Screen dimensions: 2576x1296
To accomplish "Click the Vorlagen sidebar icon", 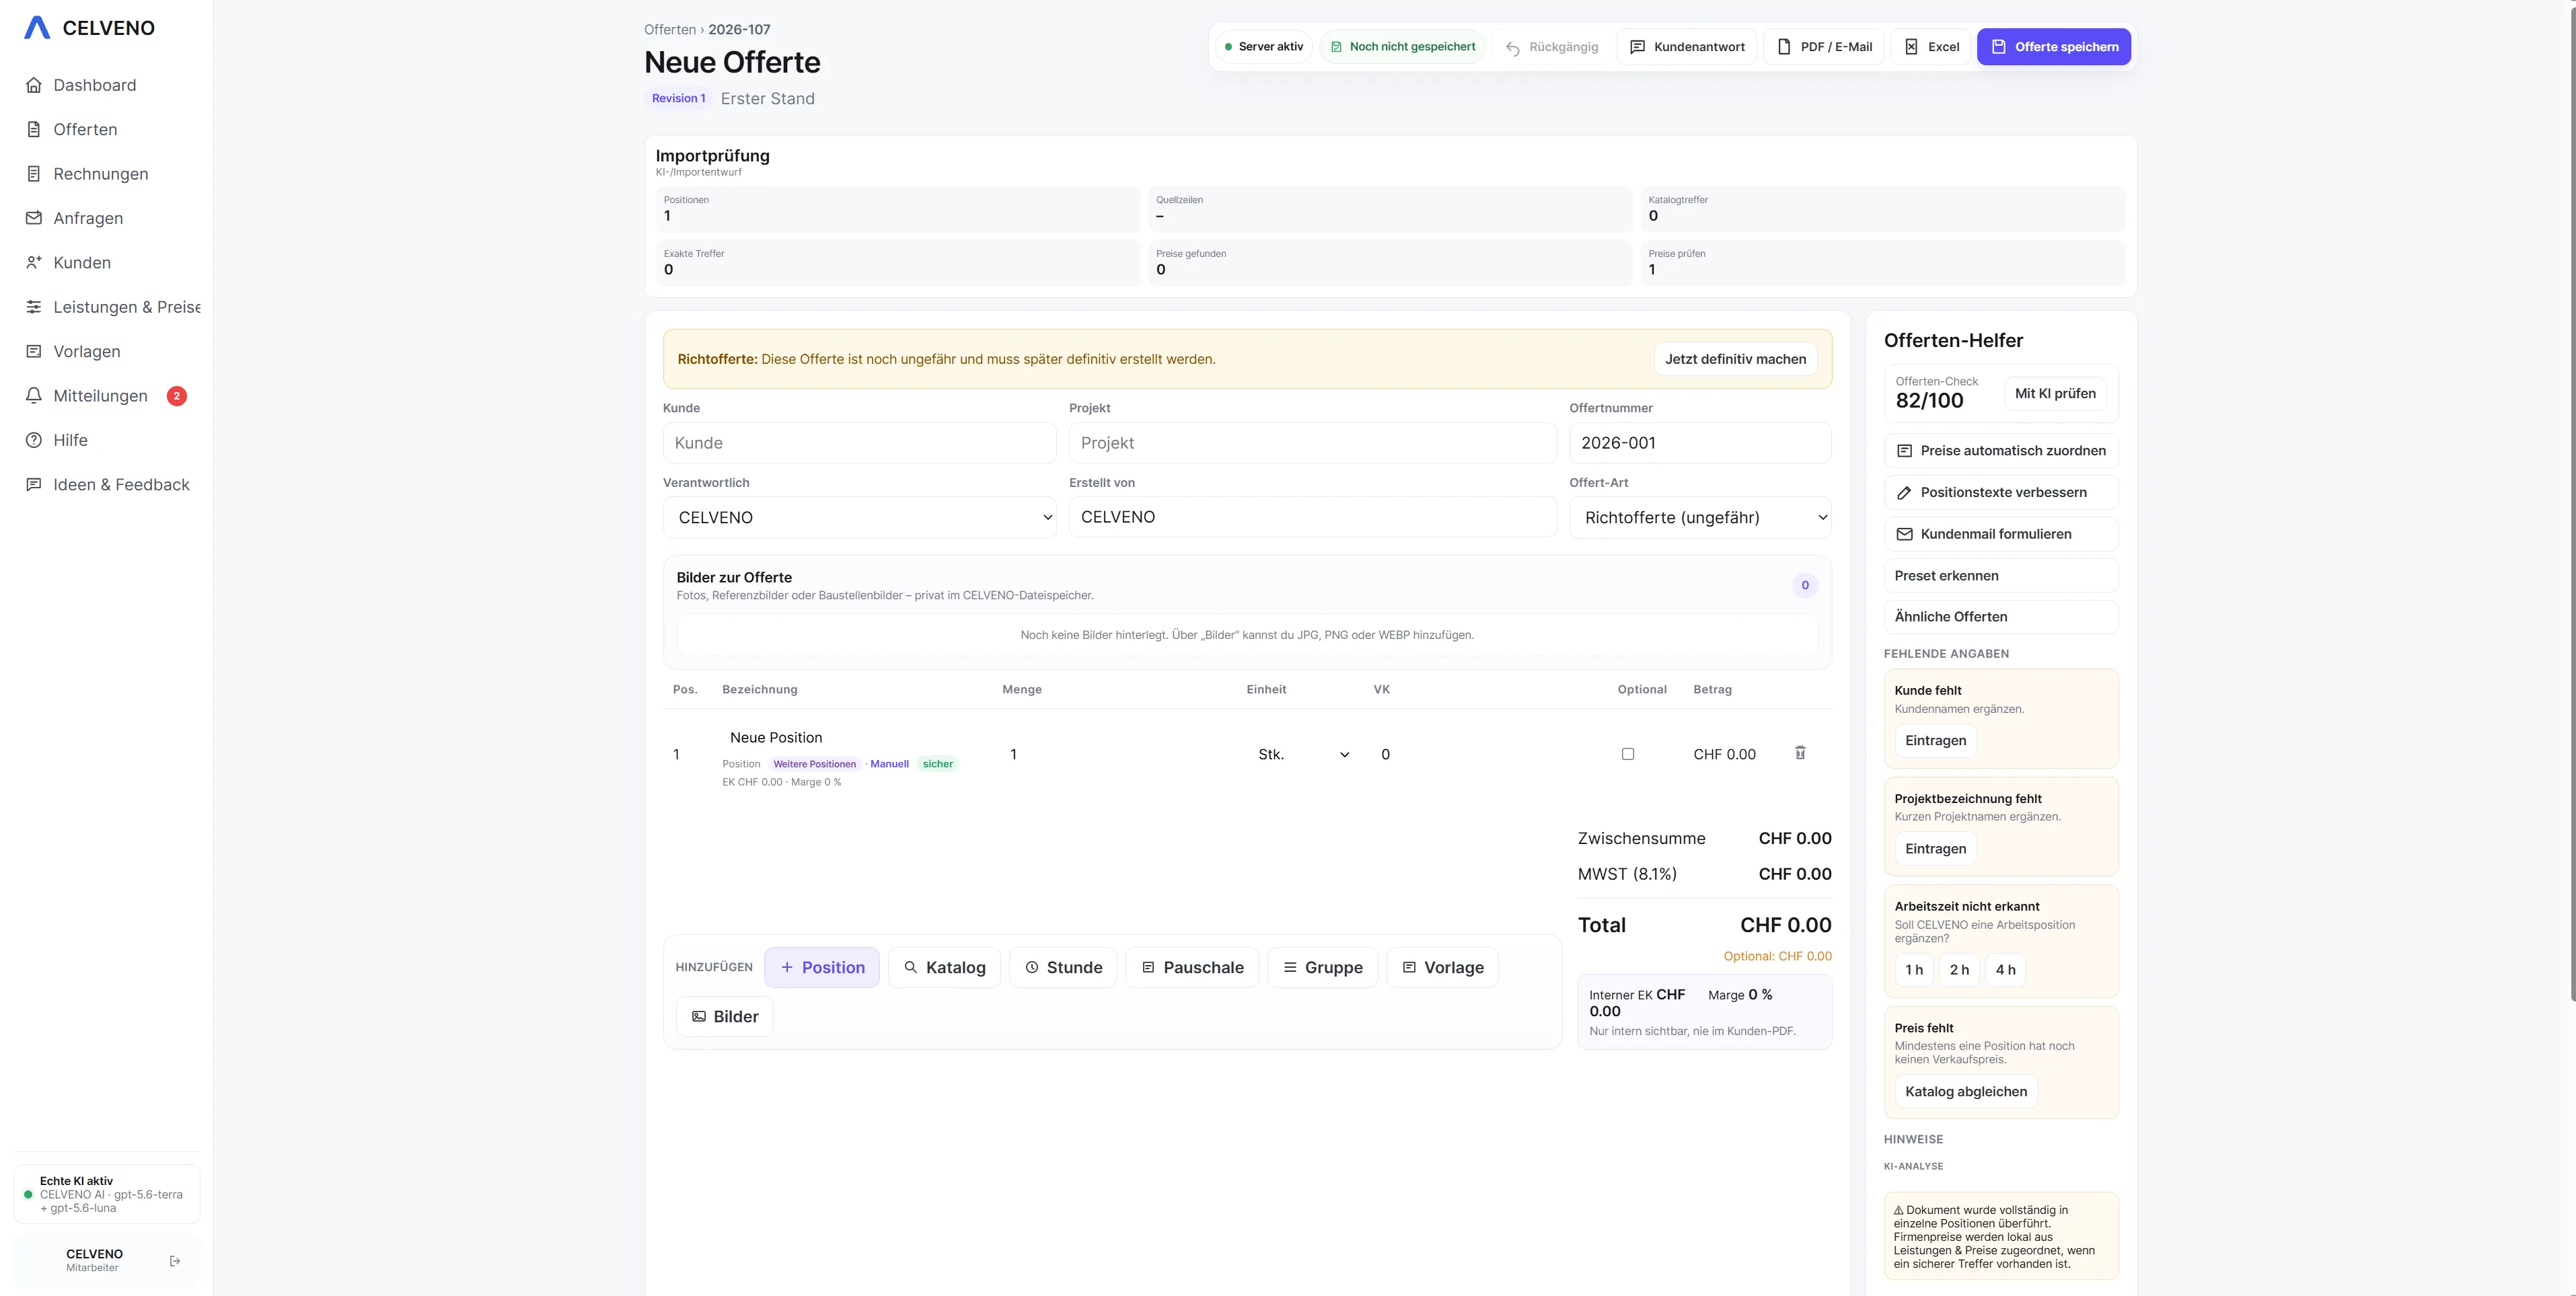I will point(34,351).
